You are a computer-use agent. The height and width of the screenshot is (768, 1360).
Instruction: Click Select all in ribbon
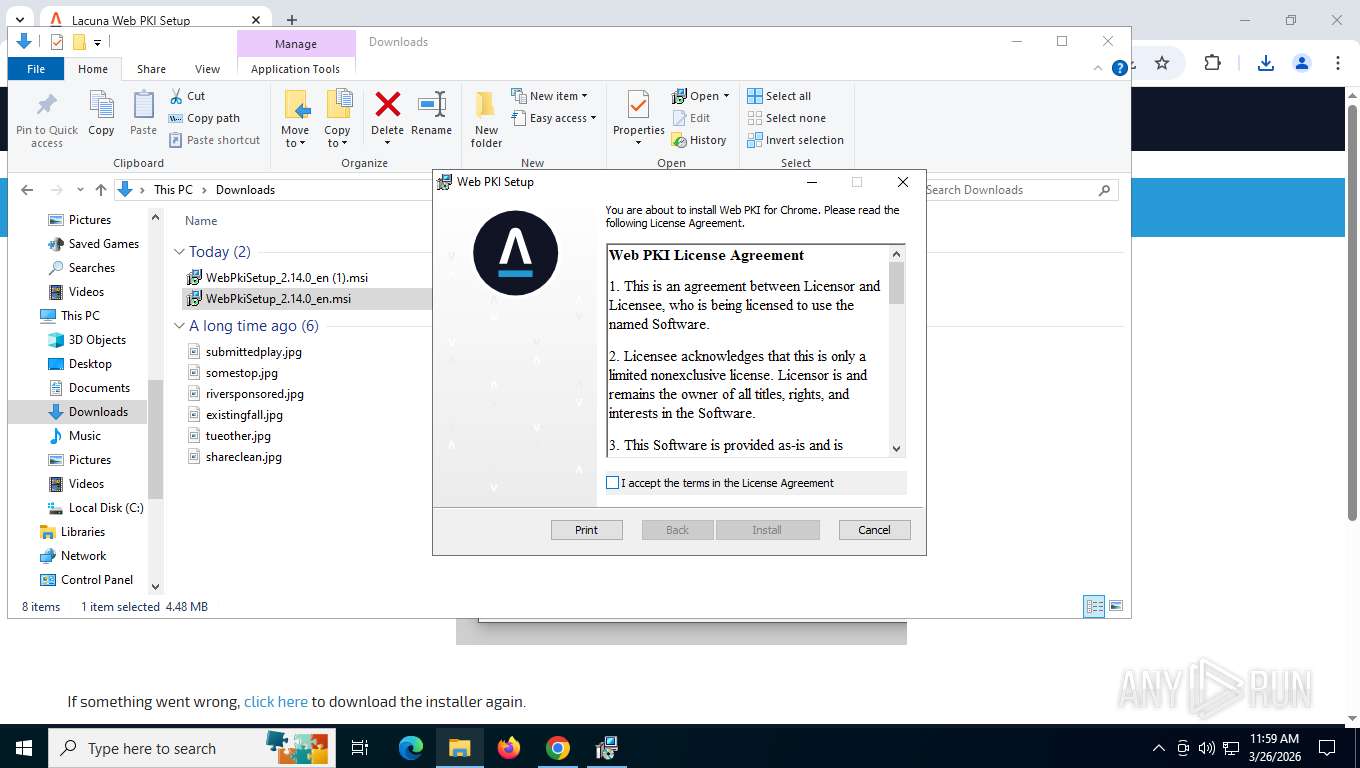click(x=779, y=96)
